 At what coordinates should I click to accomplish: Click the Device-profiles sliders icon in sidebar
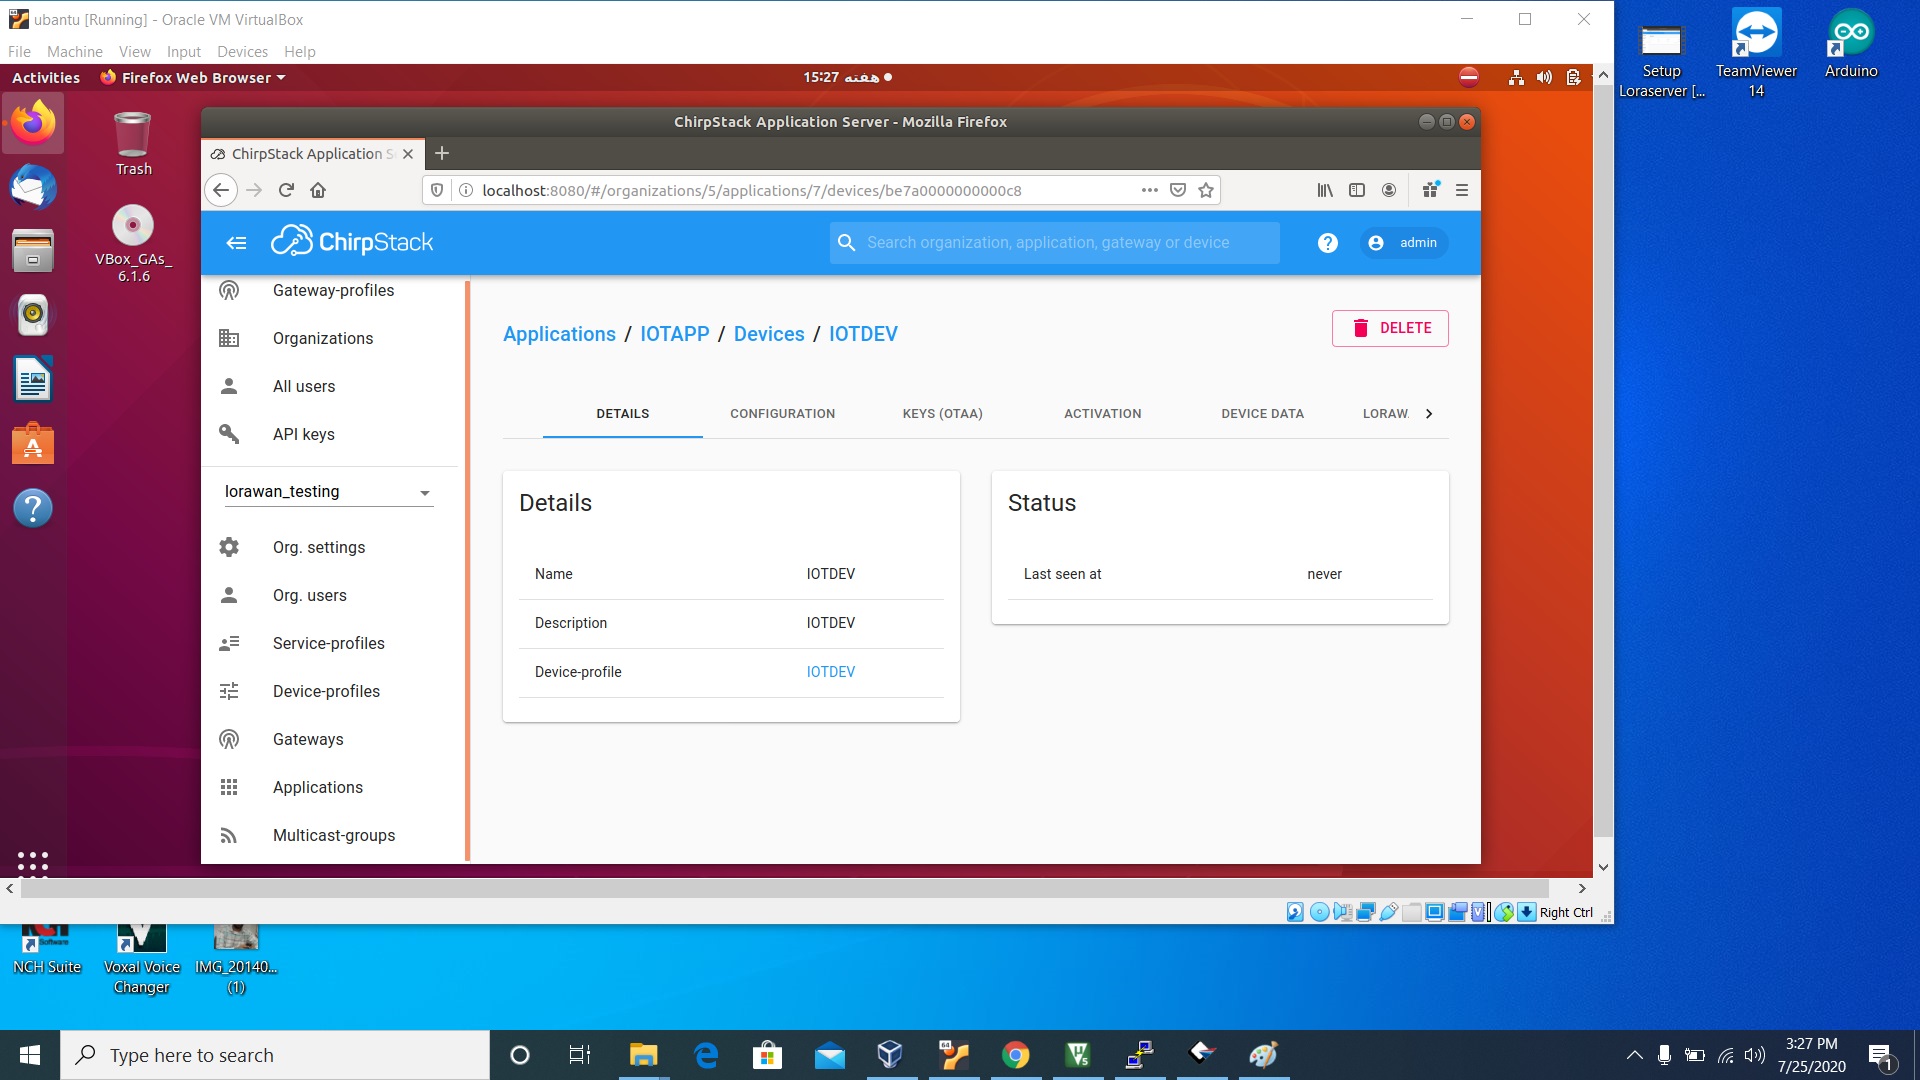tap(229, 691)
